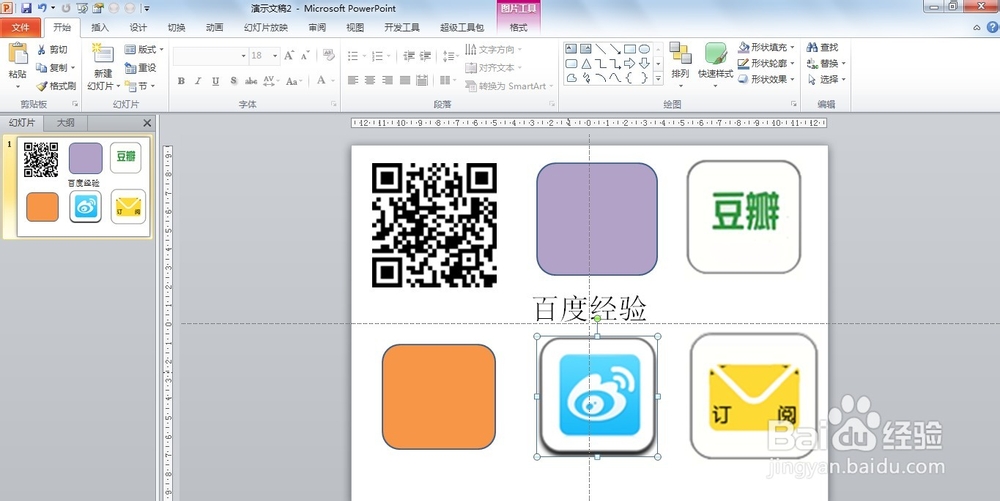Select the orange rounded rectangle on slide
Screen dimensions: 1000x501
439,396
